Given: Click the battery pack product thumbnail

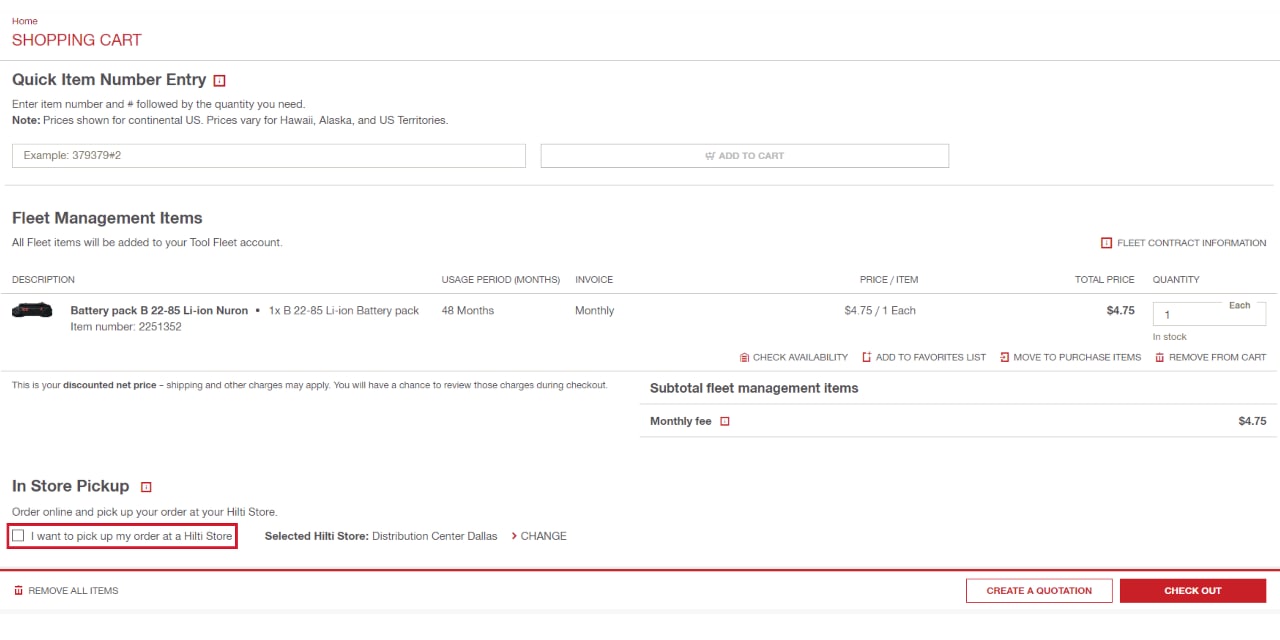Looking at the screenshot, I should pos(32,310).
